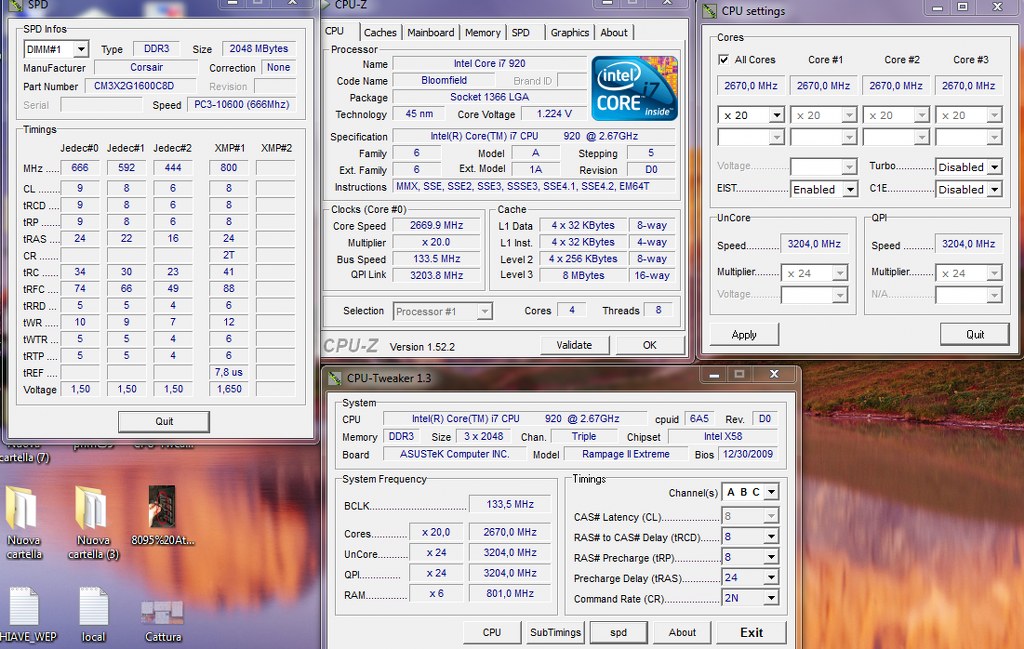Open the local text file icon

pos(93,614)
